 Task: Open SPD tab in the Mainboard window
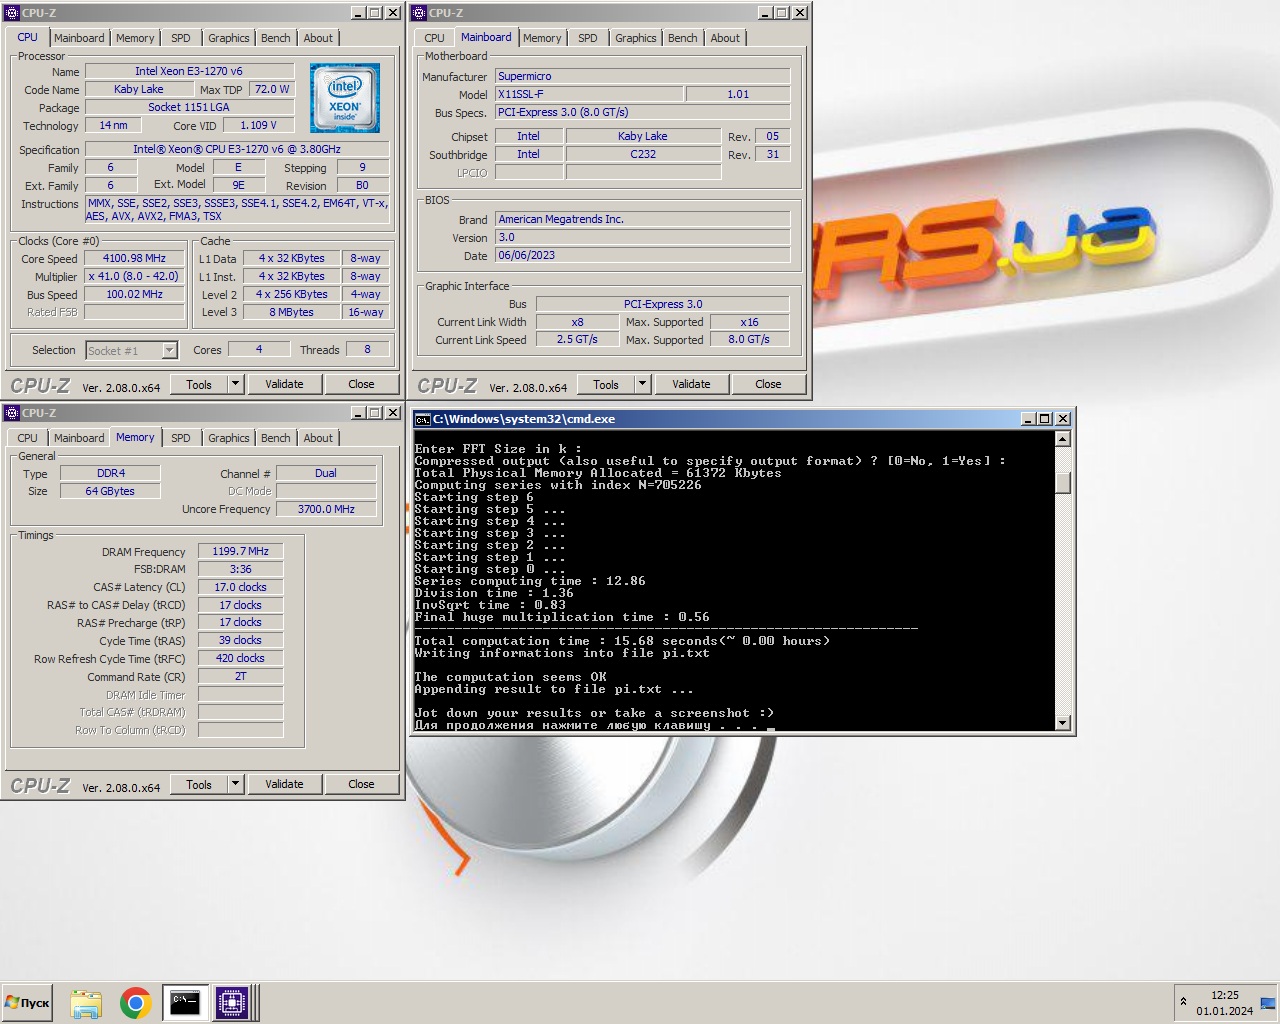[588, 38]
